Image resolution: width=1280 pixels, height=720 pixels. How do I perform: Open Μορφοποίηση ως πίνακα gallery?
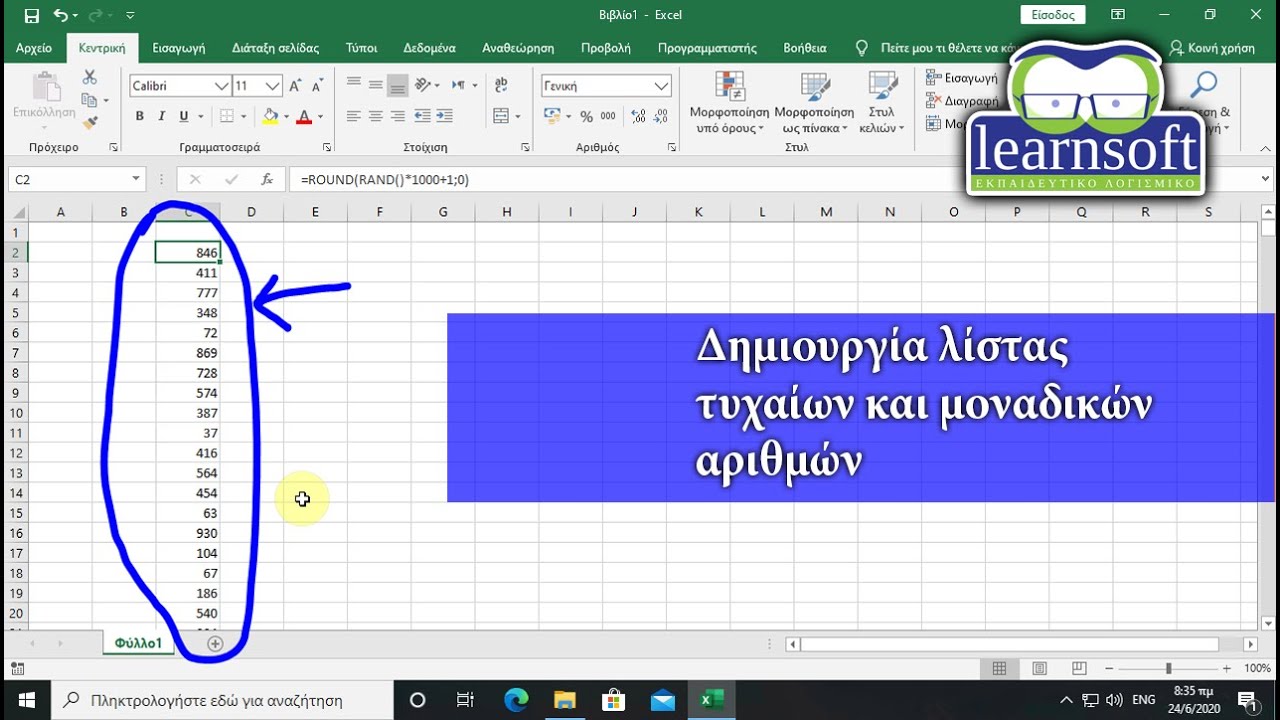coord(814,101)
